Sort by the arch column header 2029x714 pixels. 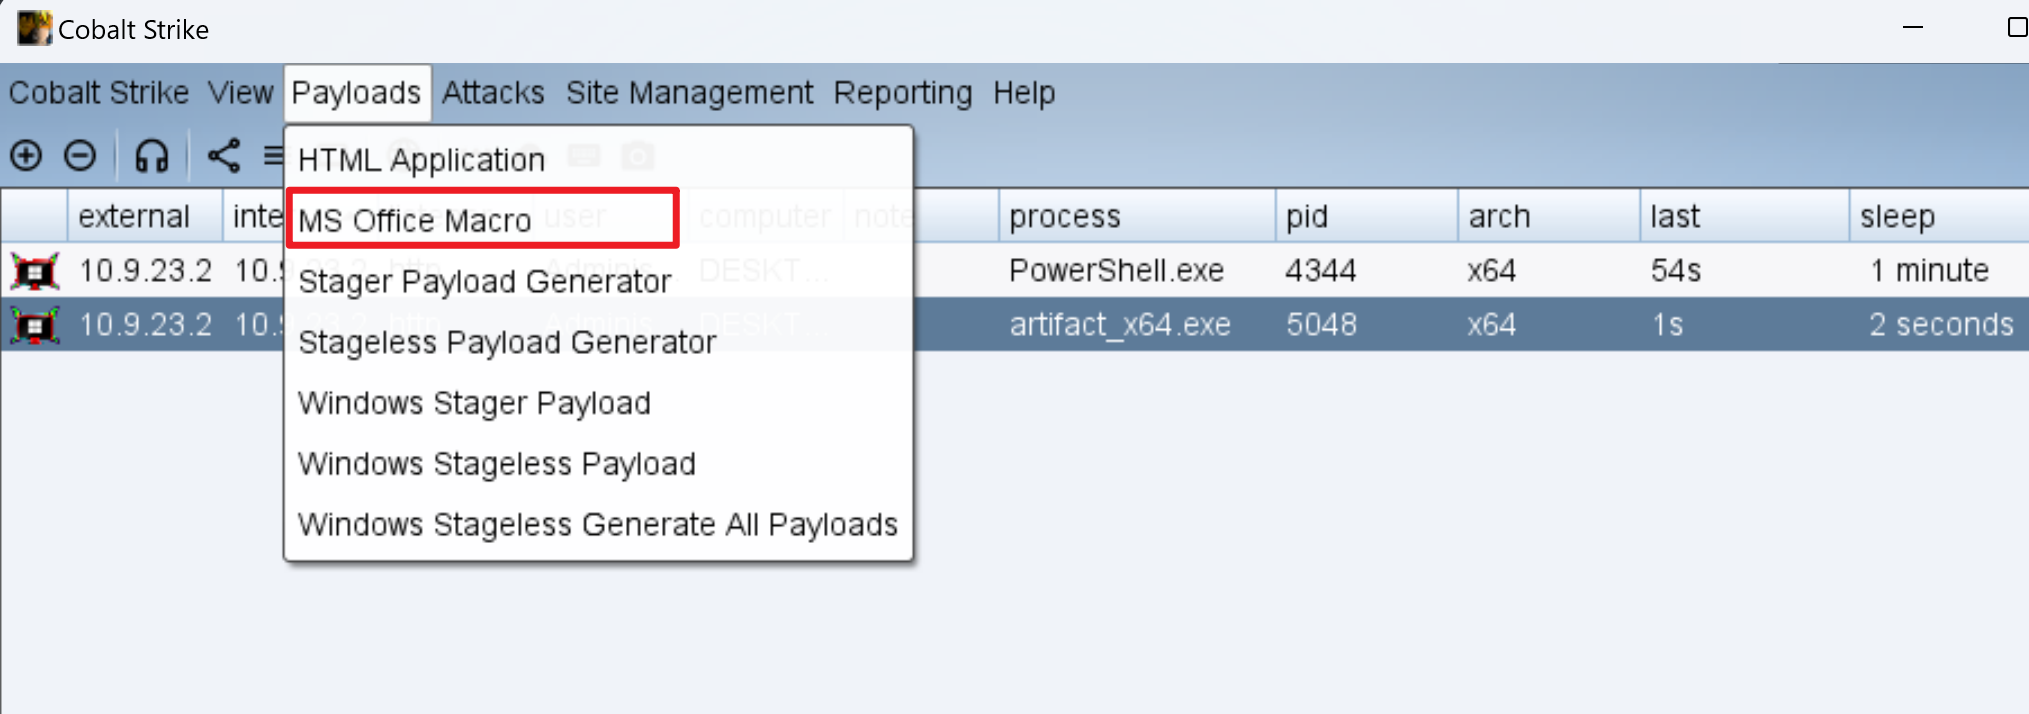pos(1548,216)
